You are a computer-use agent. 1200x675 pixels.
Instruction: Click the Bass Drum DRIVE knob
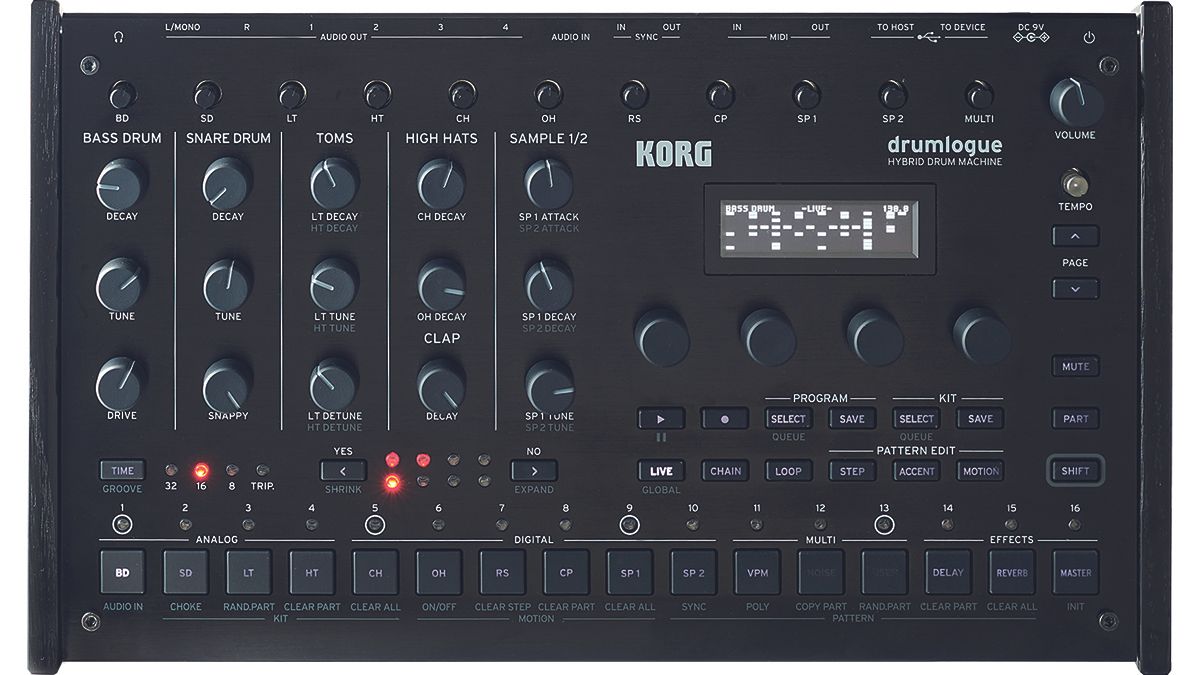pos(121,384)
